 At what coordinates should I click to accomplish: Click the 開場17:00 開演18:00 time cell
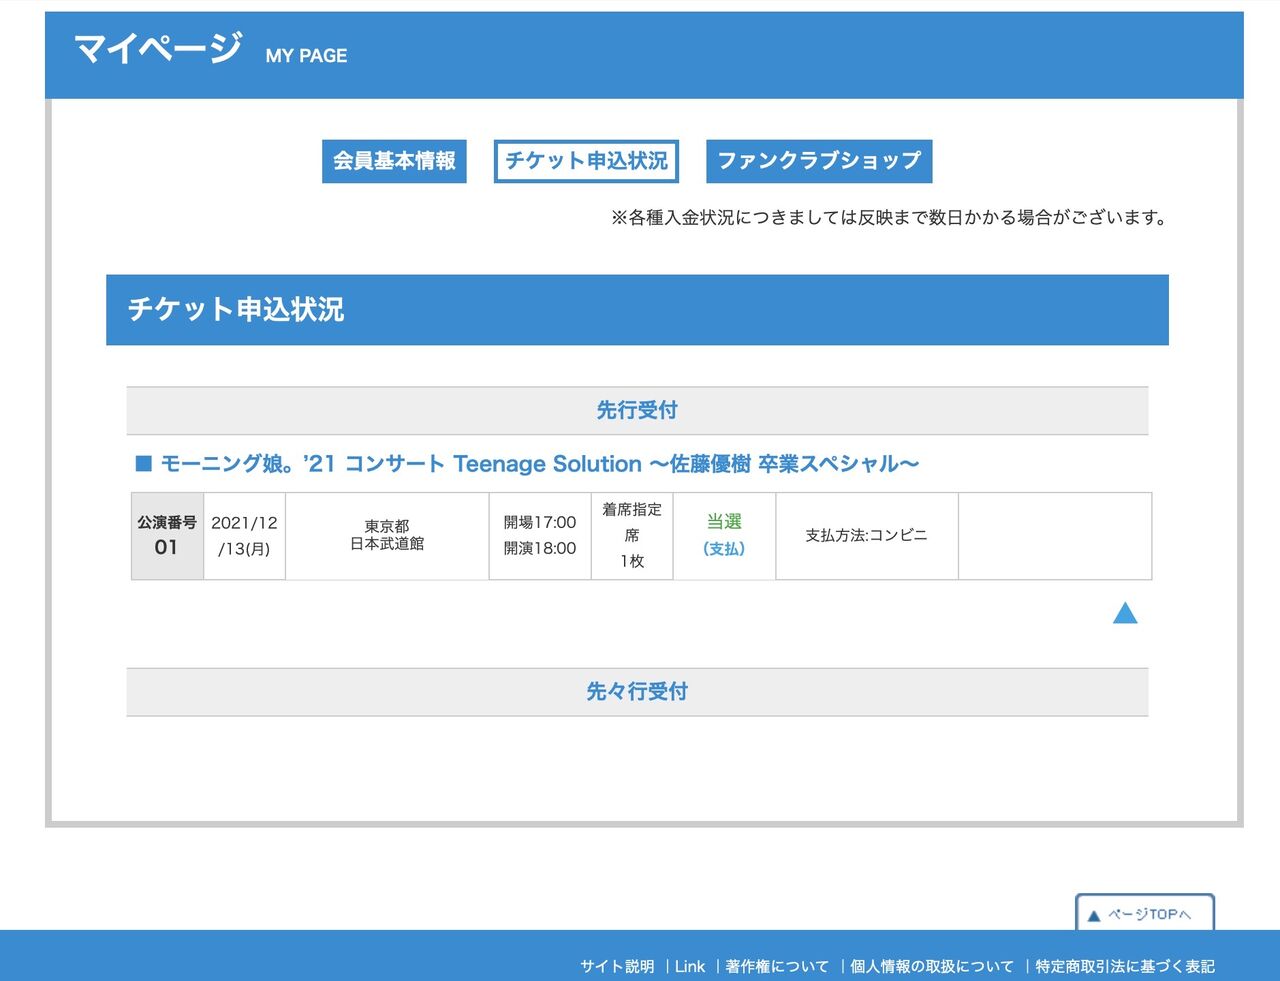tap(540, 536)
